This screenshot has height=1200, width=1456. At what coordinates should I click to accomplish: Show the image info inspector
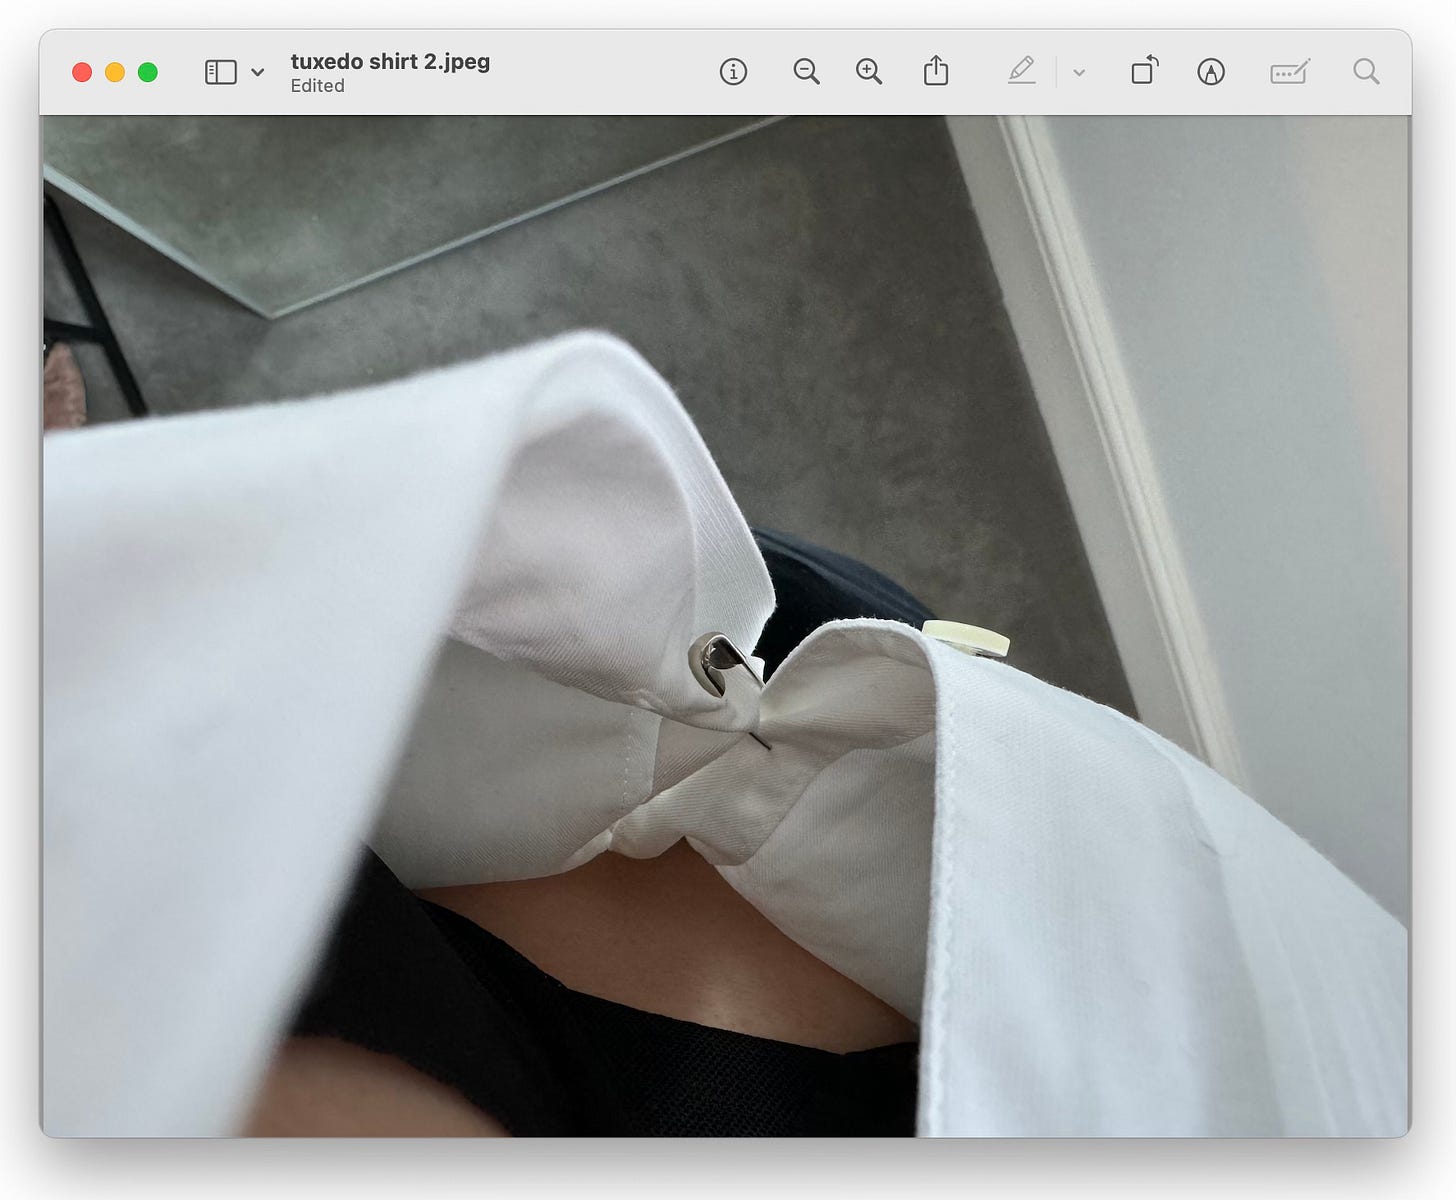(733, 72)
